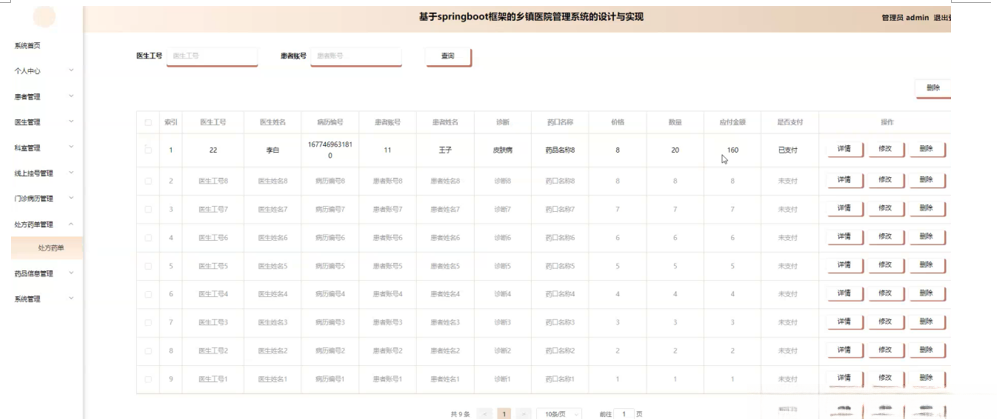Expand the 患者管理 chevron in sidebar
Screen dimensions: 997x419
point(71,96)
